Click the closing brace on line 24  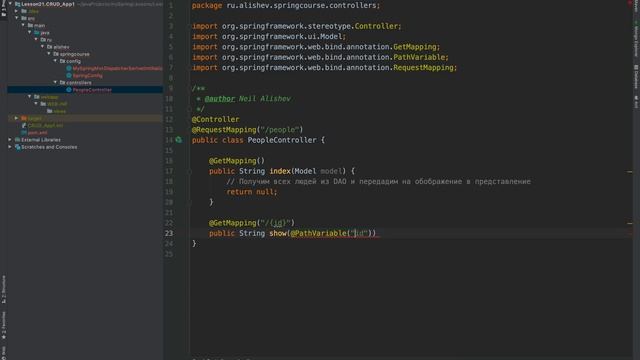pyautogui.click(x=194, y=244)
